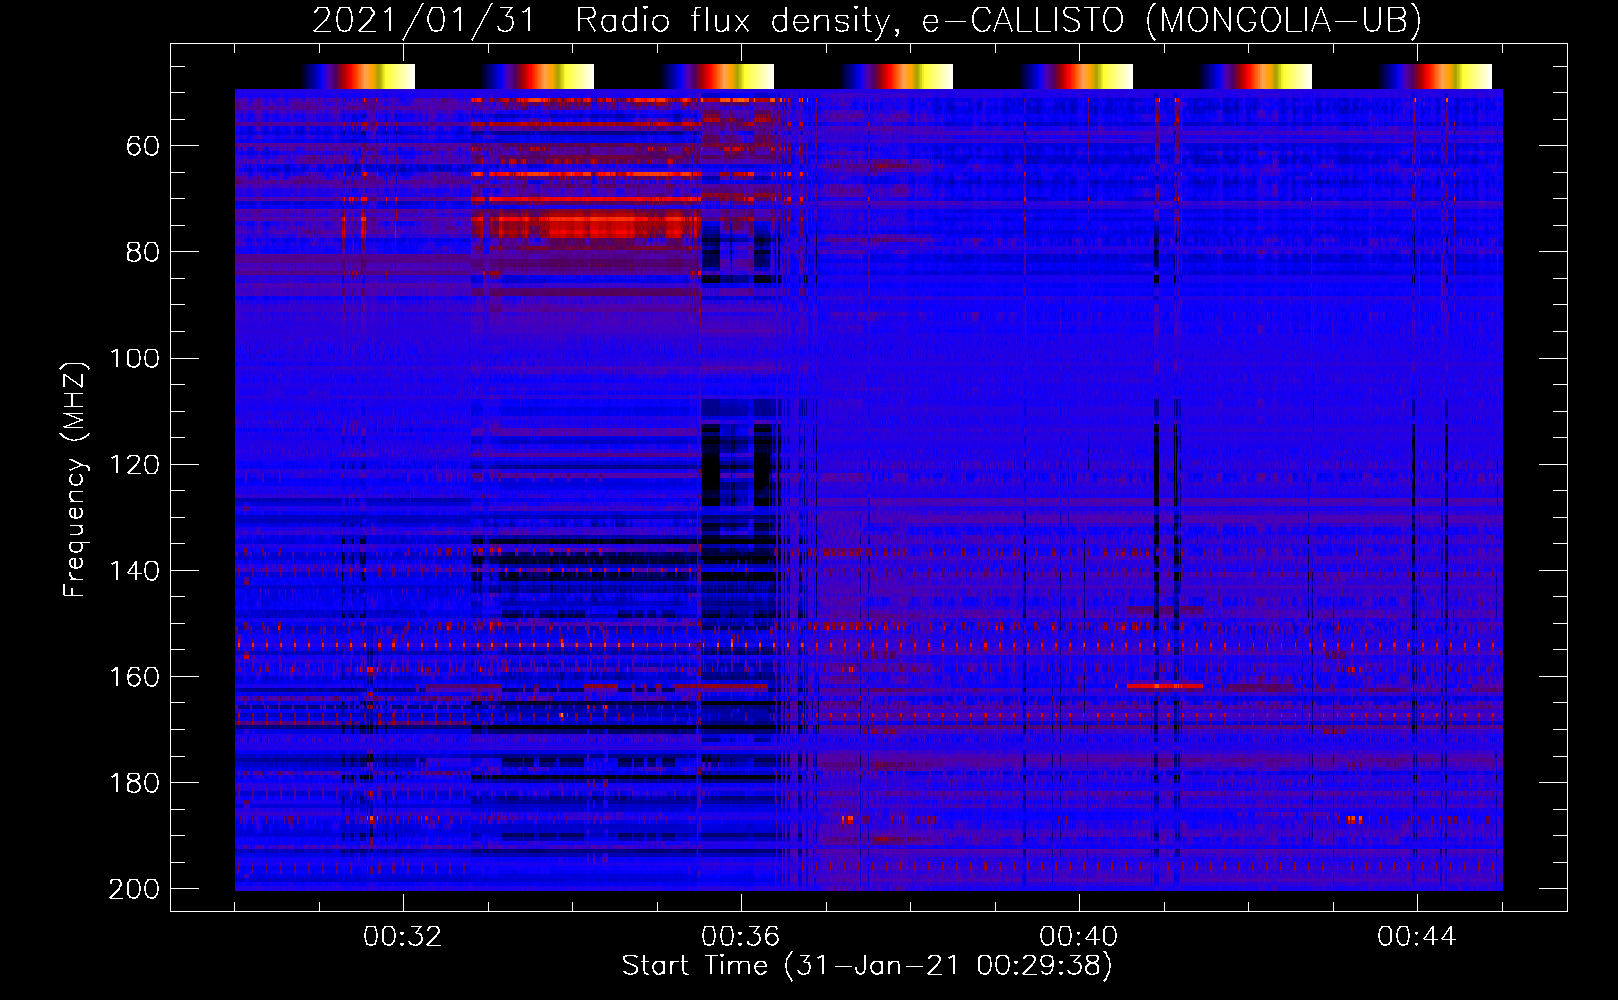Click the 140 frequency tick label

[135, 570]
